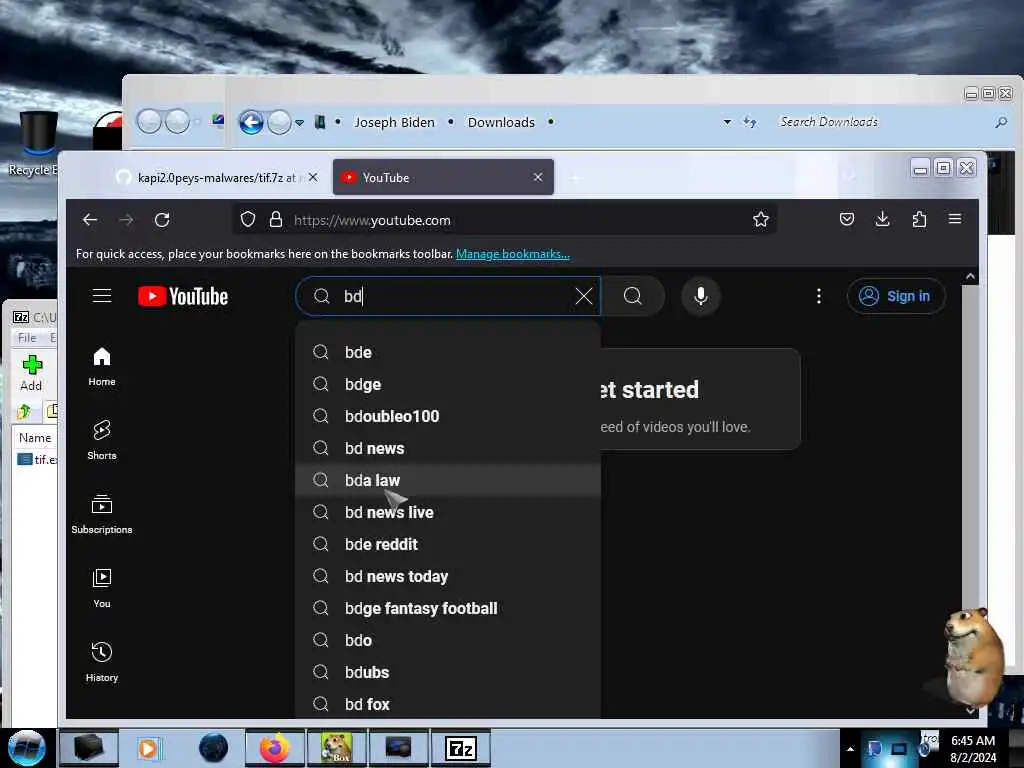Click Explorer window forward button
Screen dimensions: 1024x768
coord(280,122)
